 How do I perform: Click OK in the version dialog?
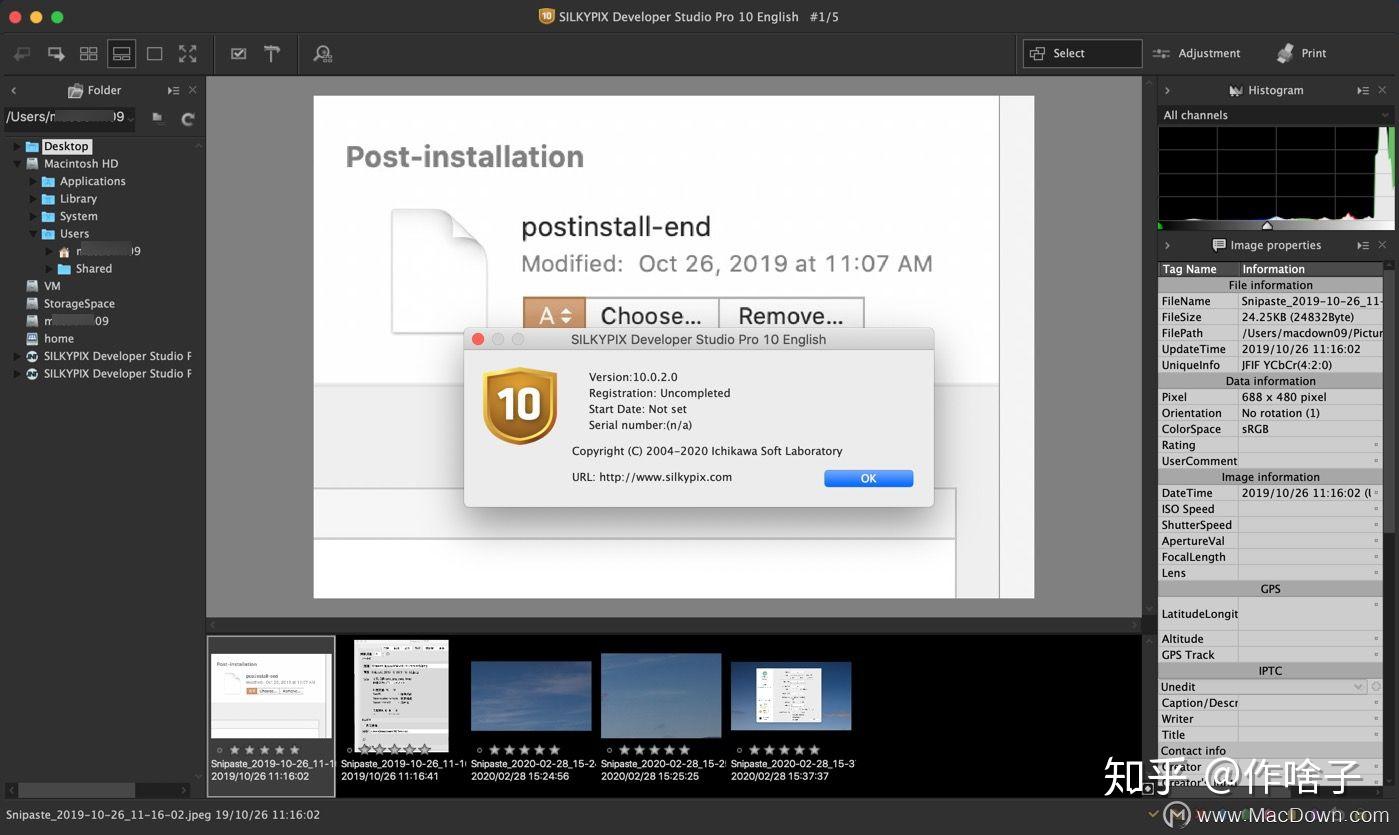coord(868,478)
